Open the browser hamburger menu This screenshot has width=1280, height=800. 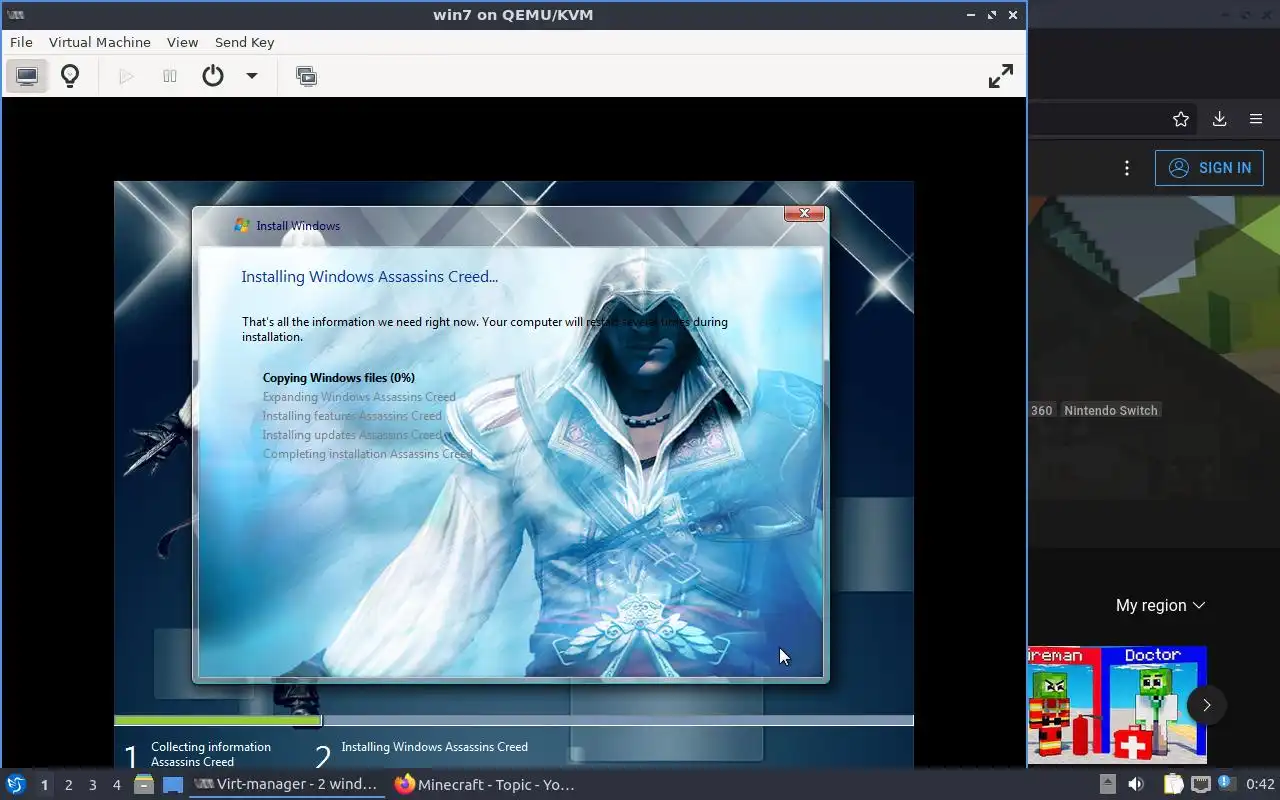tap(1256, 119)
